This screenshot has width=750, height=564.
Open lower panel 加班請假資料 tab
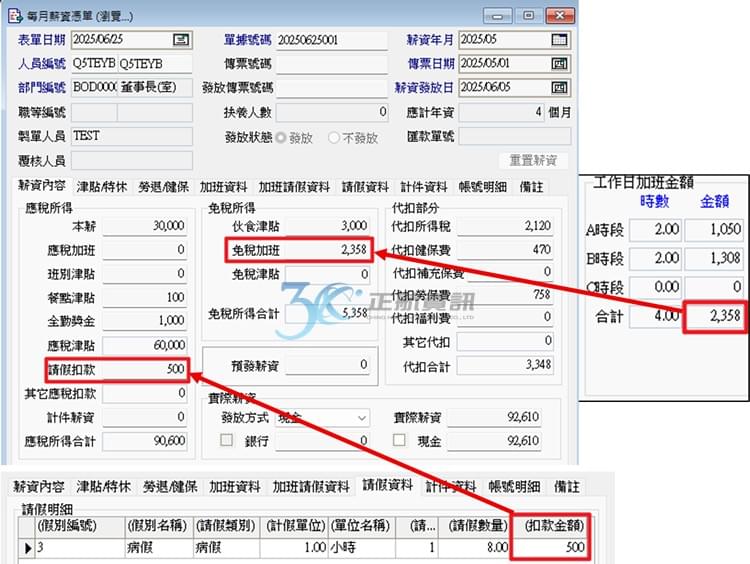pos(311,487)
